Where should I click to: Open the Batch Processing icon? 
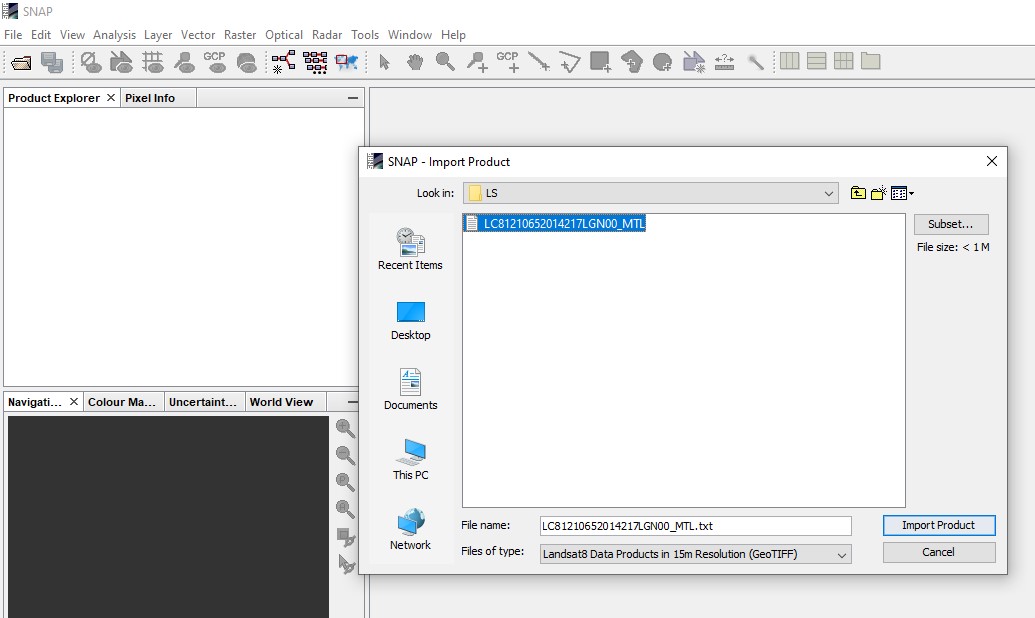[x=316, y=63]
